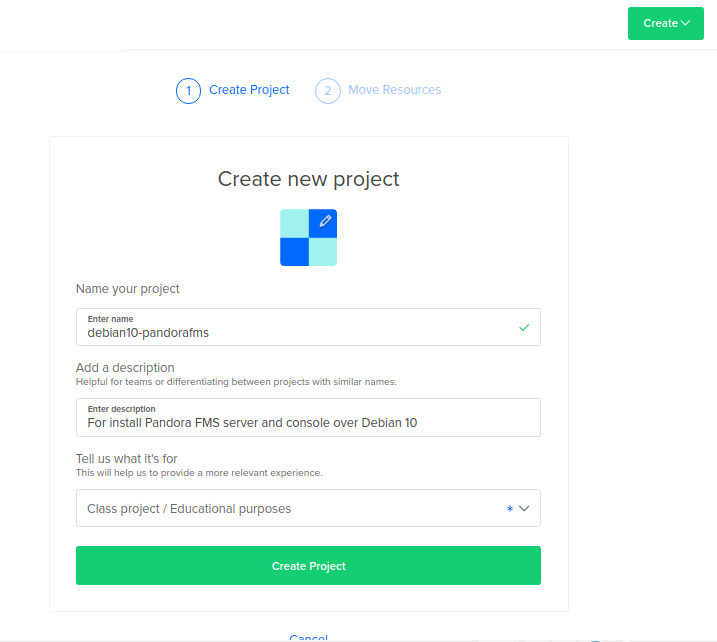Click the blue asterisk in purpose dropdown
Viewport: 717px width, 642px height.
tap(509, 509)
